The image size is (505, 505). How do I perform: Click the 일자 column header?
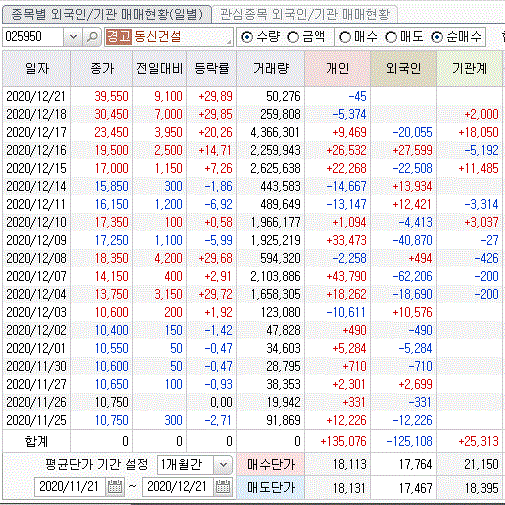coord(37,68)
